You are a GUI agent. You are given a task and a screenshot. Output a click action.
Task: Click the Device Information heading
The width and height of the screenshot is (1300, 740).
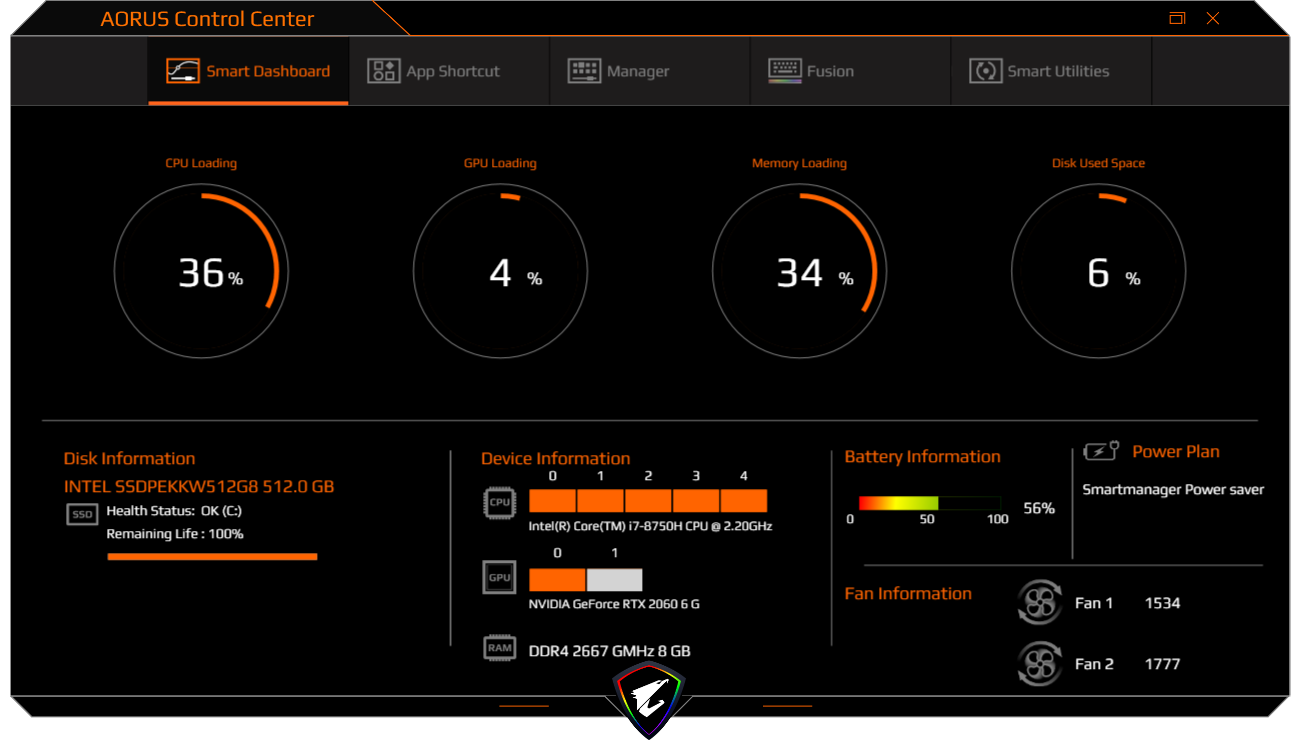click(556, 459)
